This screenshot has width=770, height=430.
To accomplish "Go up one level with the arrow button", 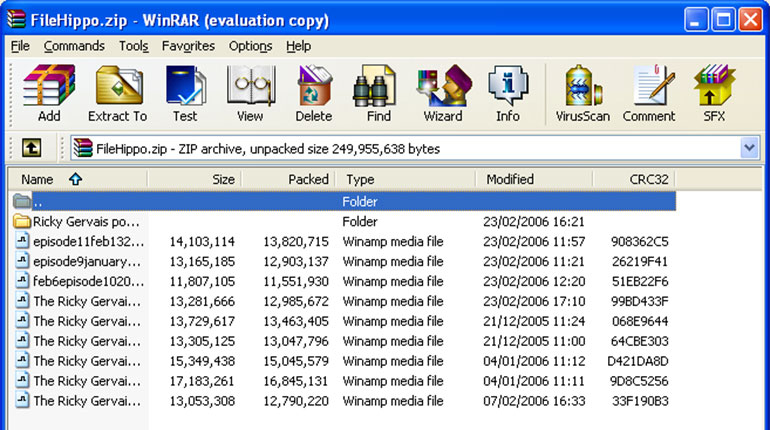I will 31,148.
